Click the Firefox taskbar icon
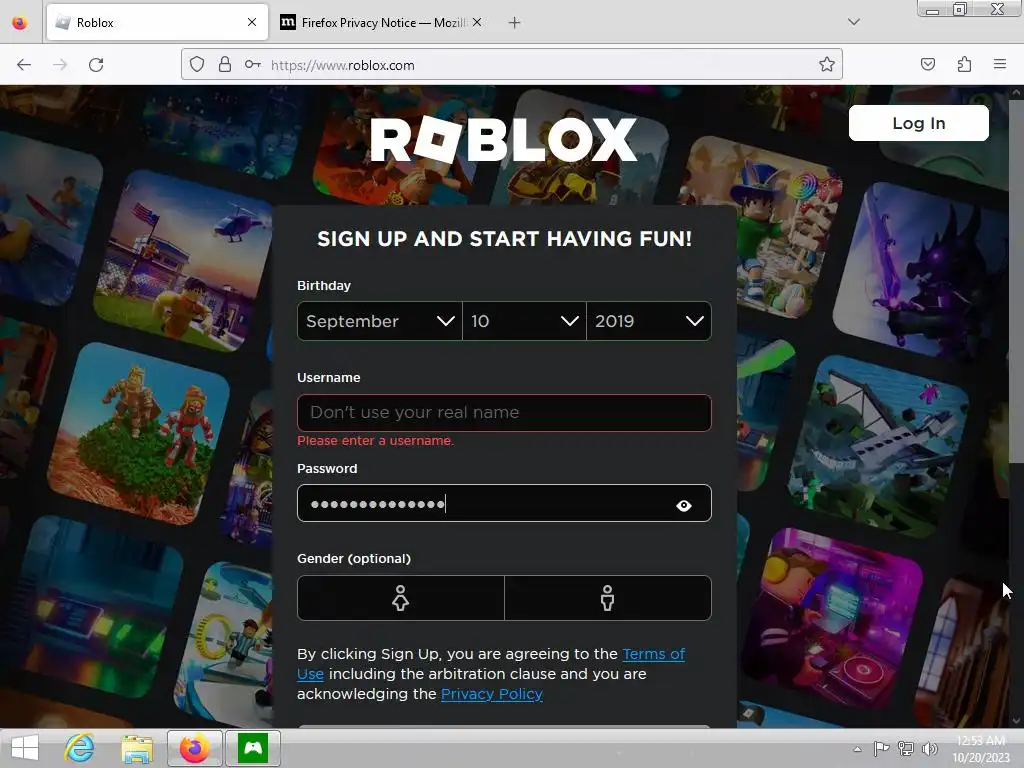The height and width of the screenshot is (768, 1024). [x=195, y=748]
